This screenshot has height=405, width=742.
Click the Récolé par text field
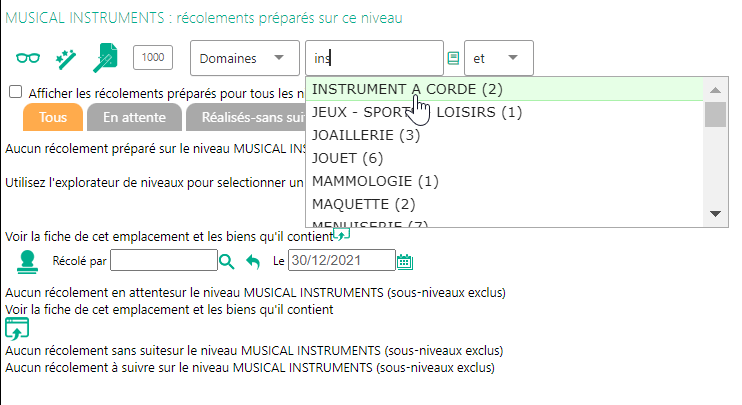[164, 262]
